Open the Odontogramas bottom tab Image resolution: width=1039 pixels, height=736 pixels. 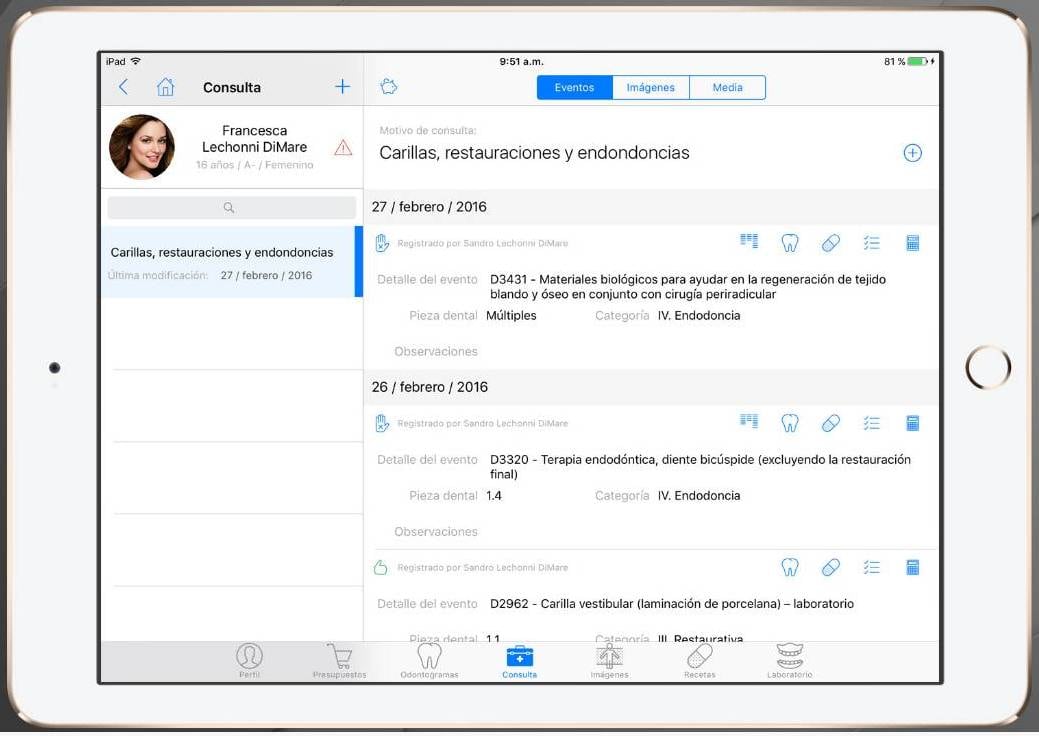pos(428,661)
